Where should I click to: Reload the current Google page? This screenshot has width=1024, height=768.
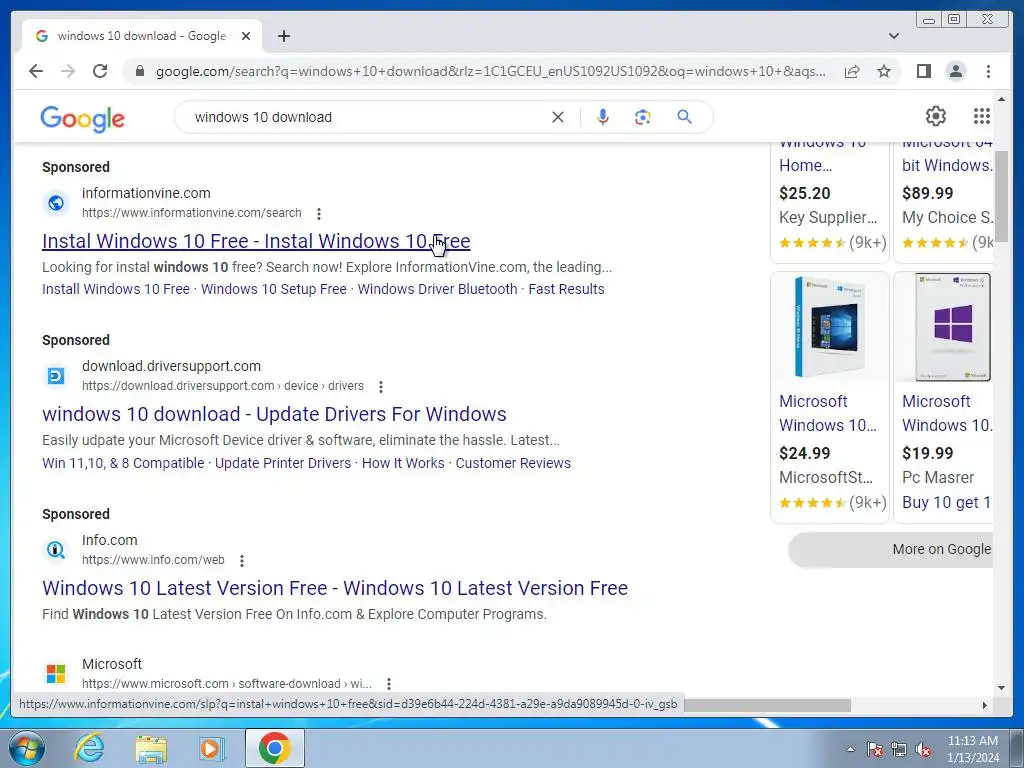pos(100,71)
